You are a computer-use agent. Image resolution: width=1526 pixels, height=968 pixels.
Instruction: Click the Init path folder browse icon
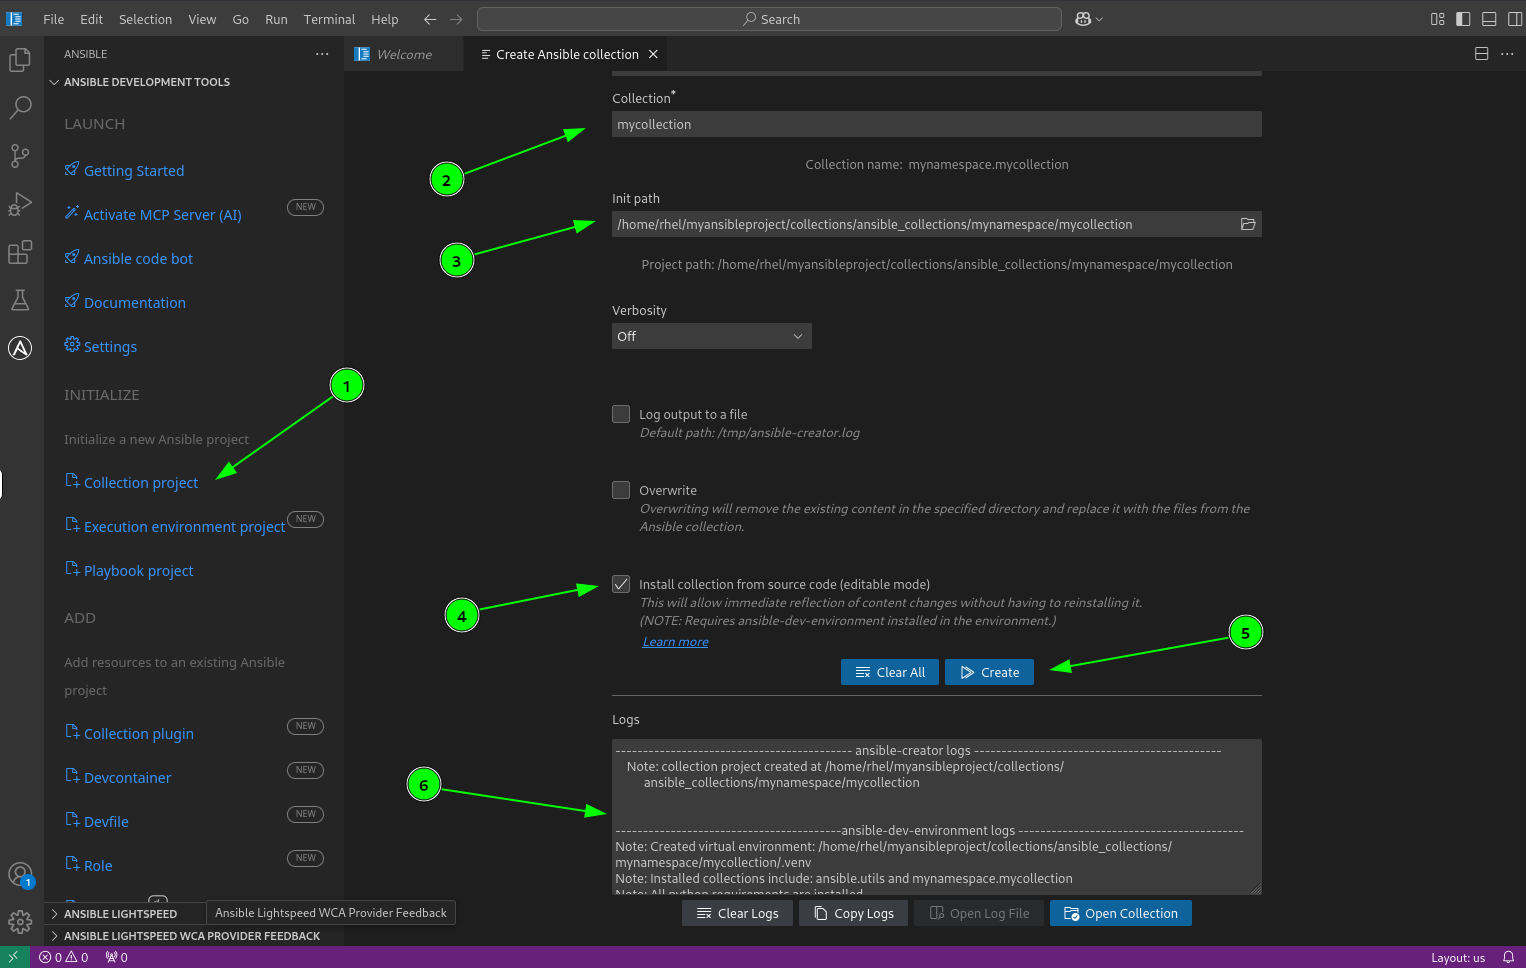click(x=1248, y=224)
